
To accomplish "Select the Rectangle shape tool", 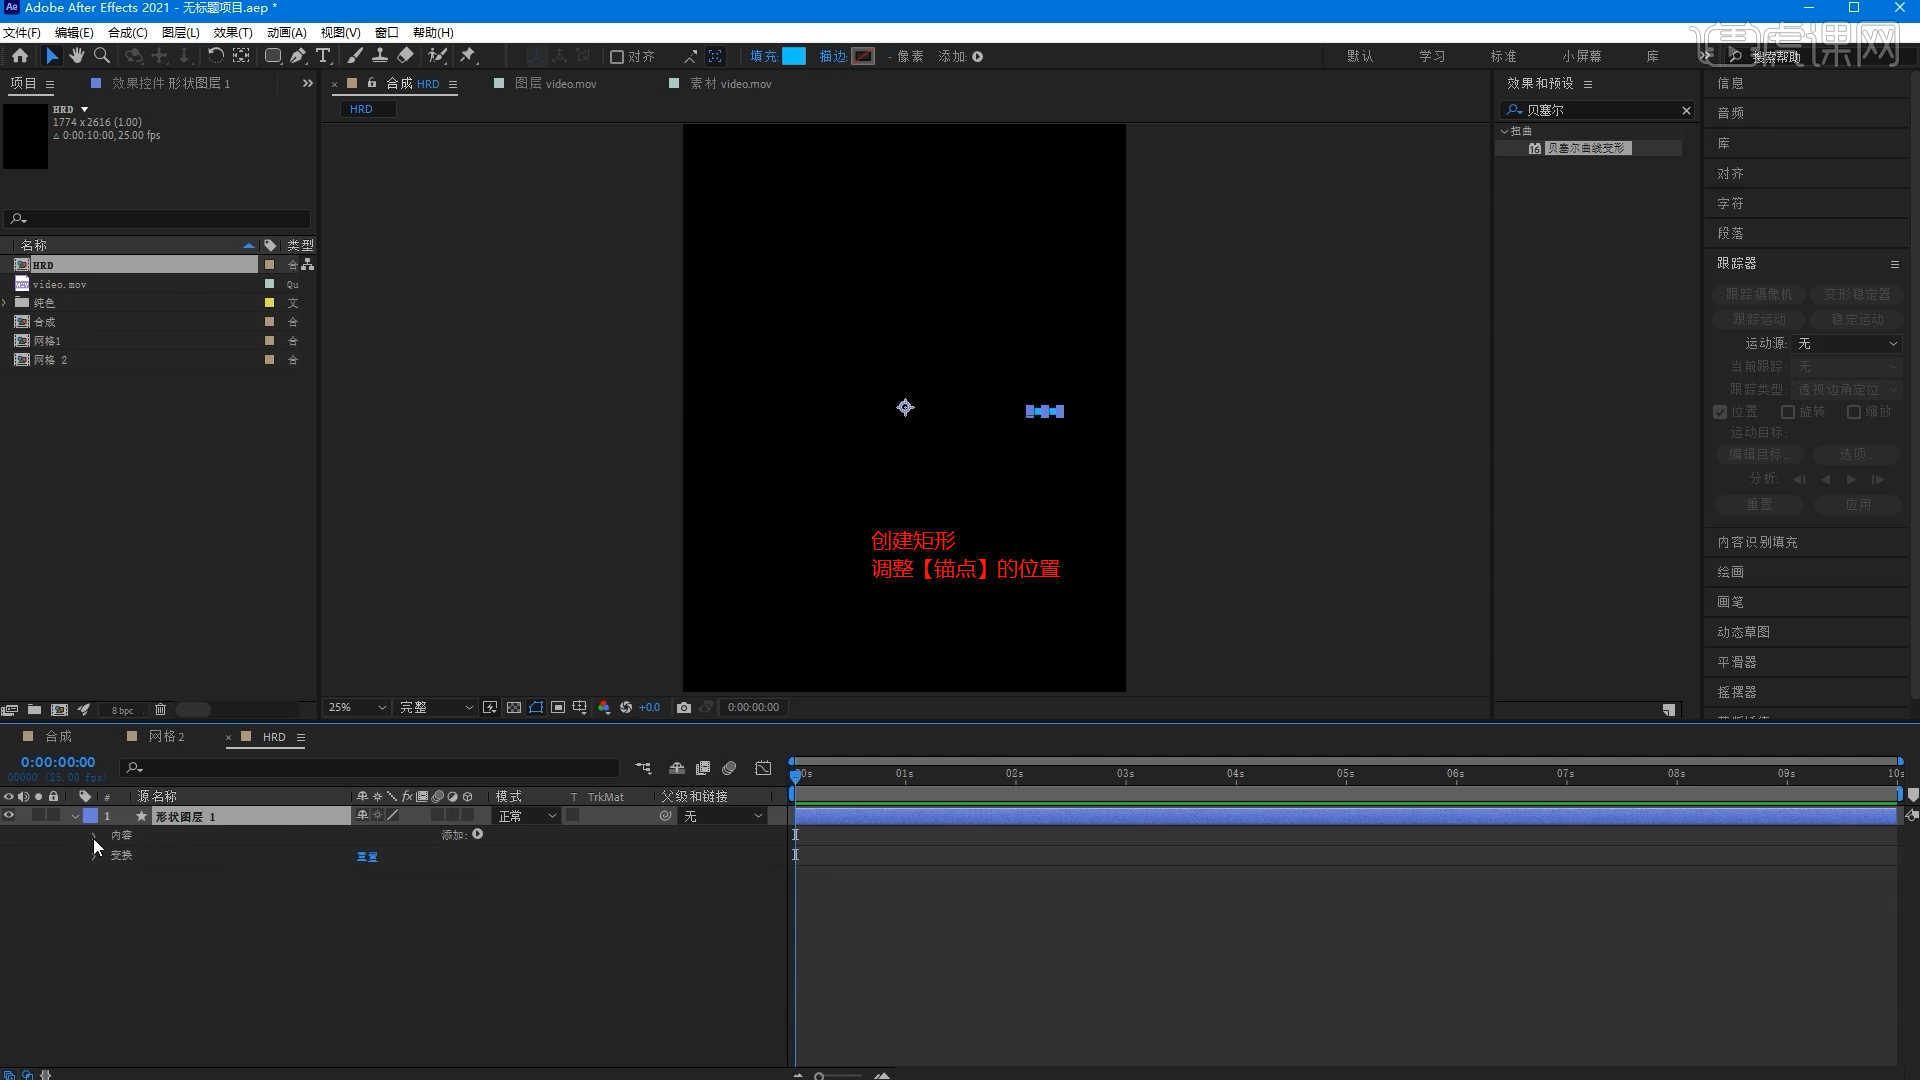I will click(x=272, y=56).
